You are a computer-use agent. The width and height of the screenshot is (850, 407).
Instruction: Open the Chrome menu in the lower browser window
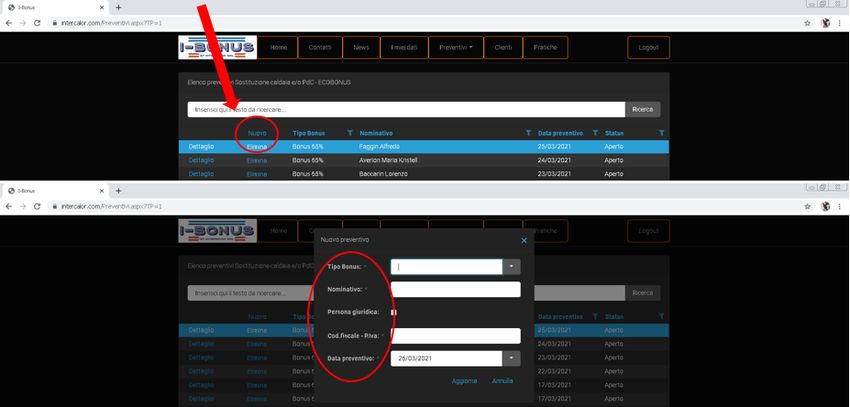click(840, 206)
